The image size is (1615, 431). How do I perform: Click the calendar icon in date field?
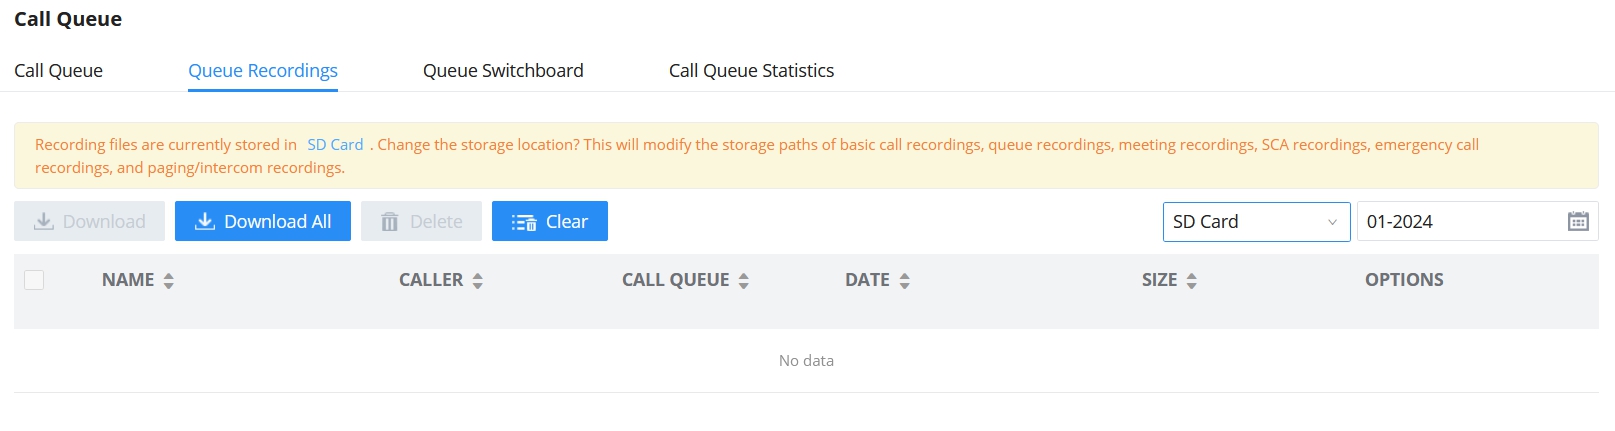point(1578,222)
